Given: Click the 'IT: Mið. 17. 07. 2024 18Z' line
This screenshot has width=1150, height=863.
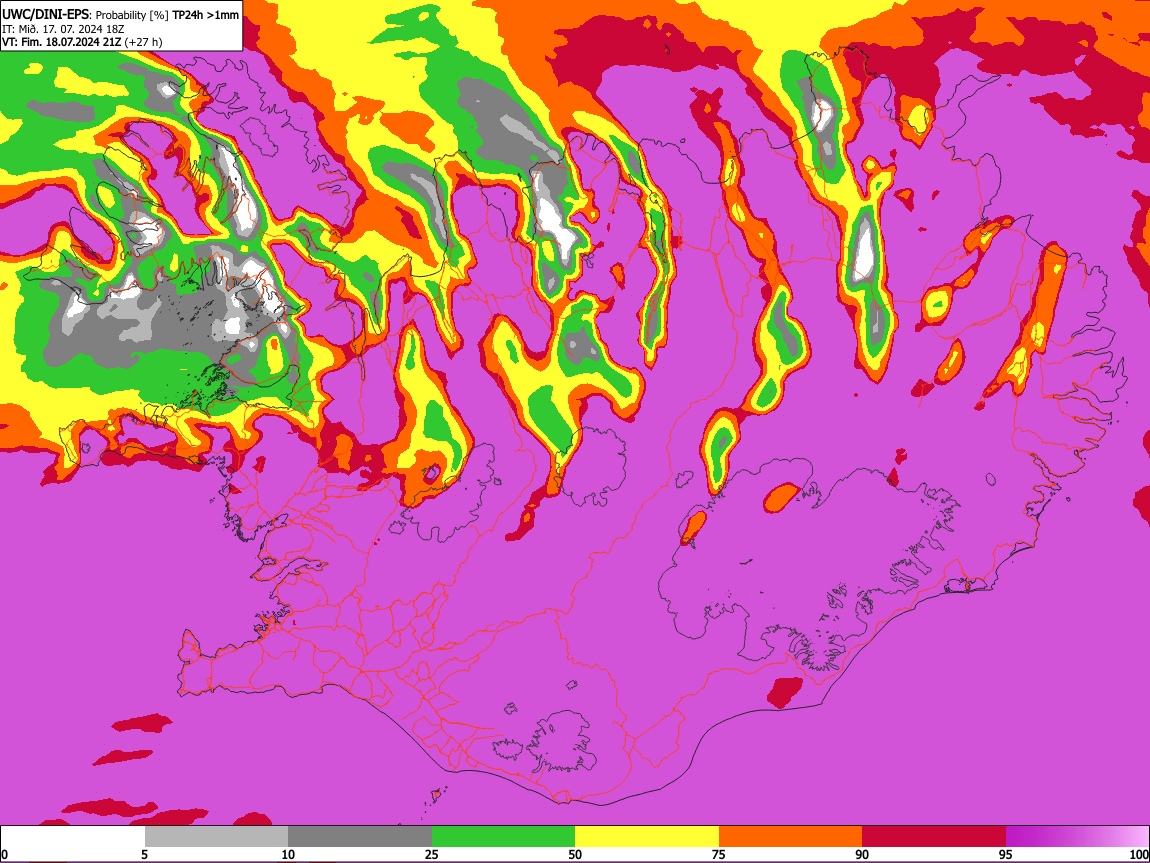Looking at the screenshot, I should 63,29.
